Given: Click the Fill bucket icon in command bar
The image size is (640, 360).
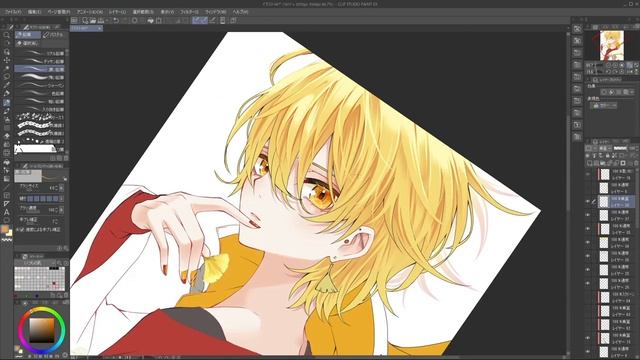Looking at the screenshot, I should click(151, 20).
